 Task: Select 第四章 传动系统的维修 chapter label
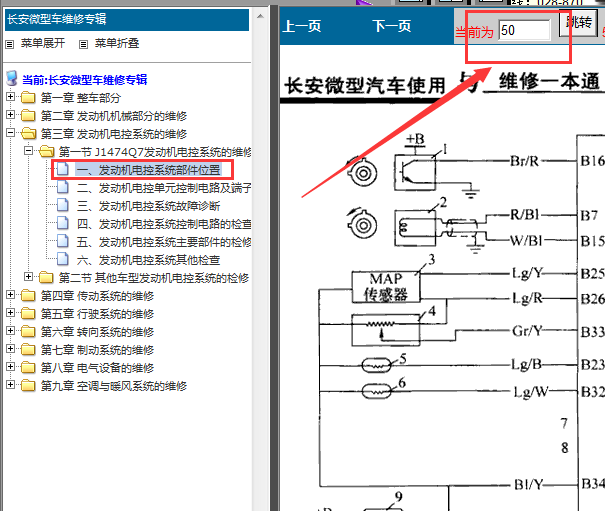97,296
